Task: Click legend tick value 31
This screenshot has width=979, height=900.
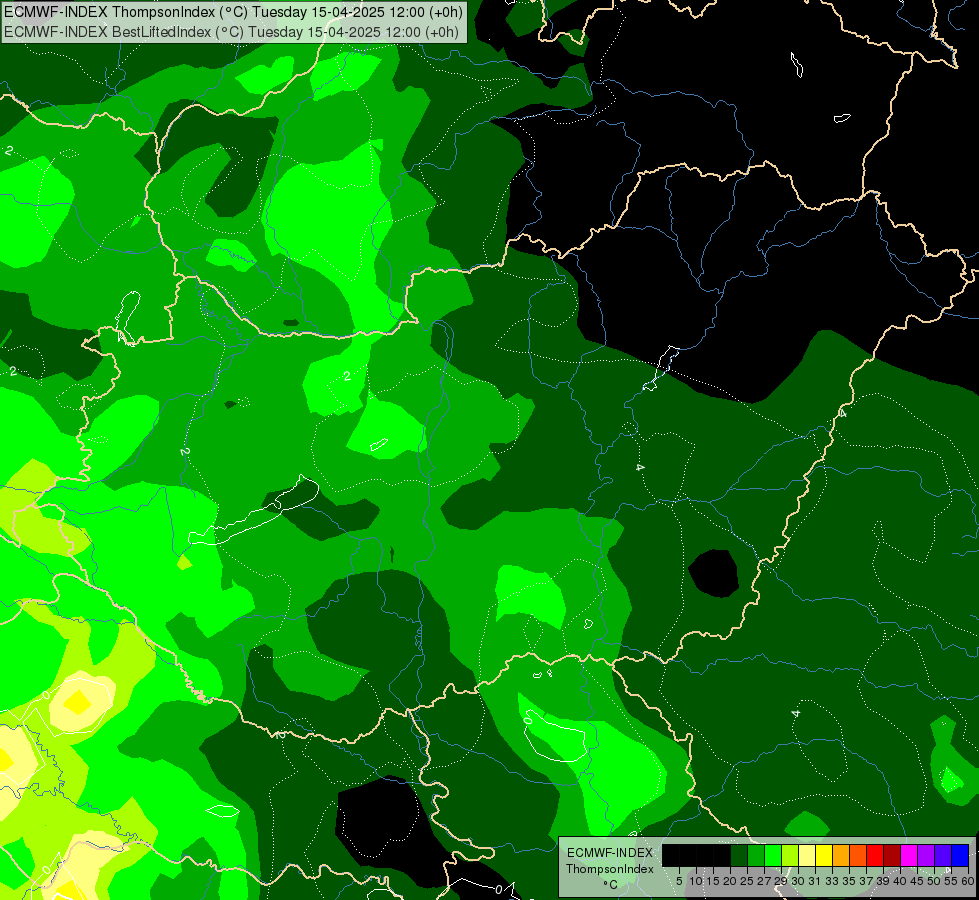Action: [815, 881]
